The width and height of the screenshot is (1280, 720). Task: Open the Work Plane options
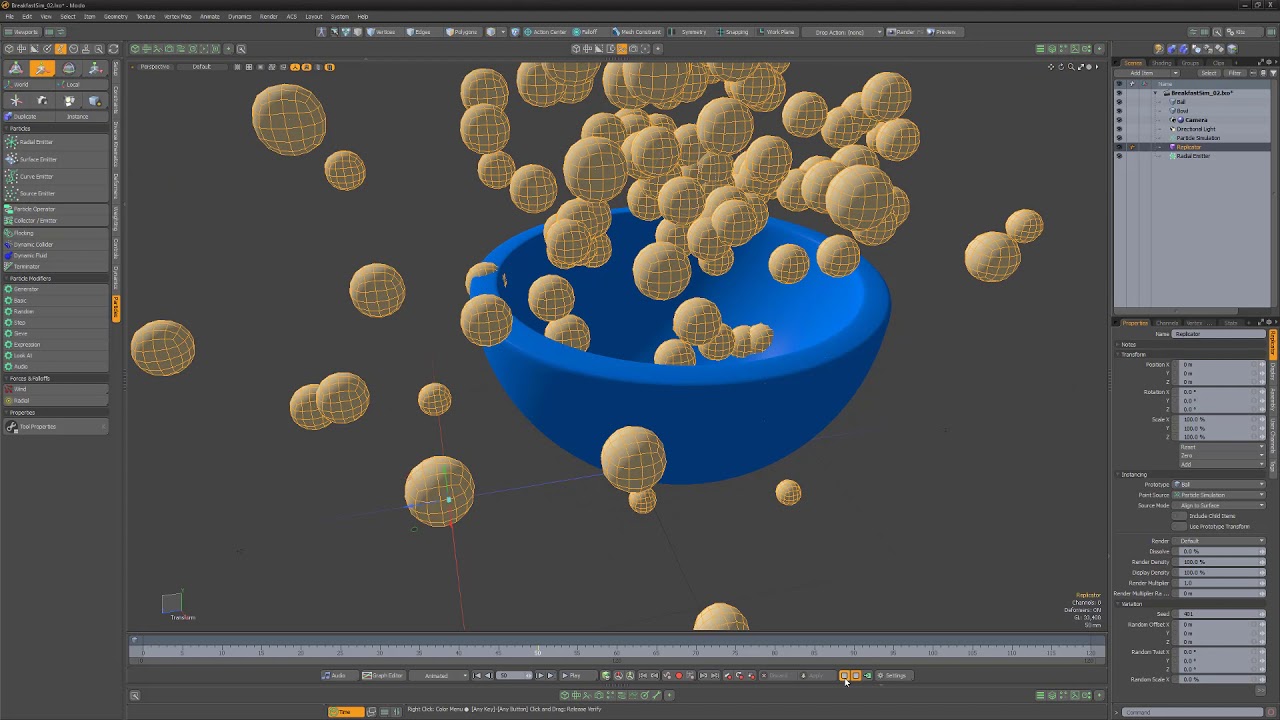tap(777, 32)
